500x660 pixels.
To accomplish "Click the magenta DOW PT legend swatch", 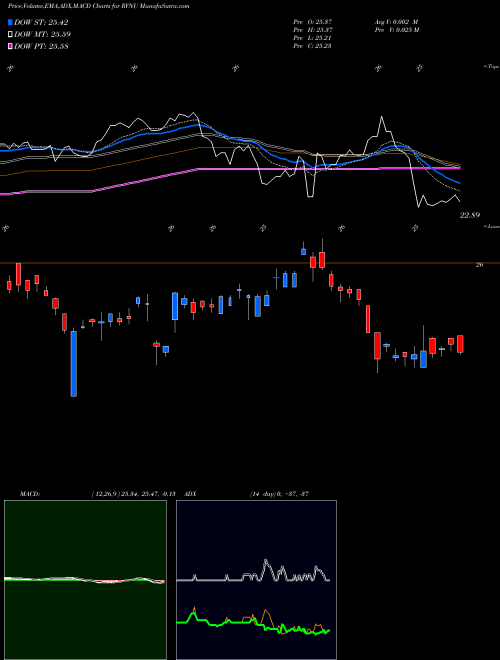I will pyautogui.click(x=10, y=46).
